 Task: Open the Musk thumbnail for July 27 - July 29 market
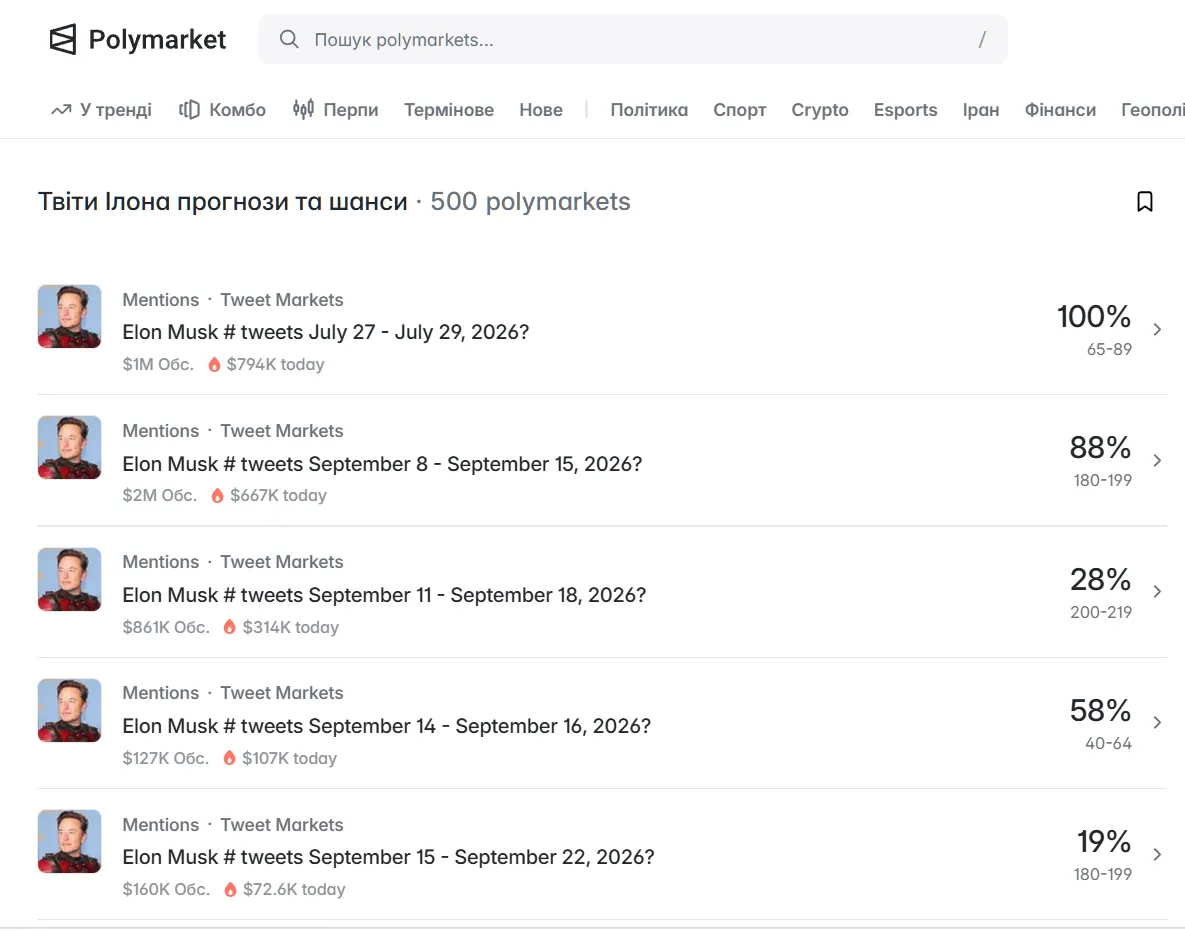coord(70,316)
